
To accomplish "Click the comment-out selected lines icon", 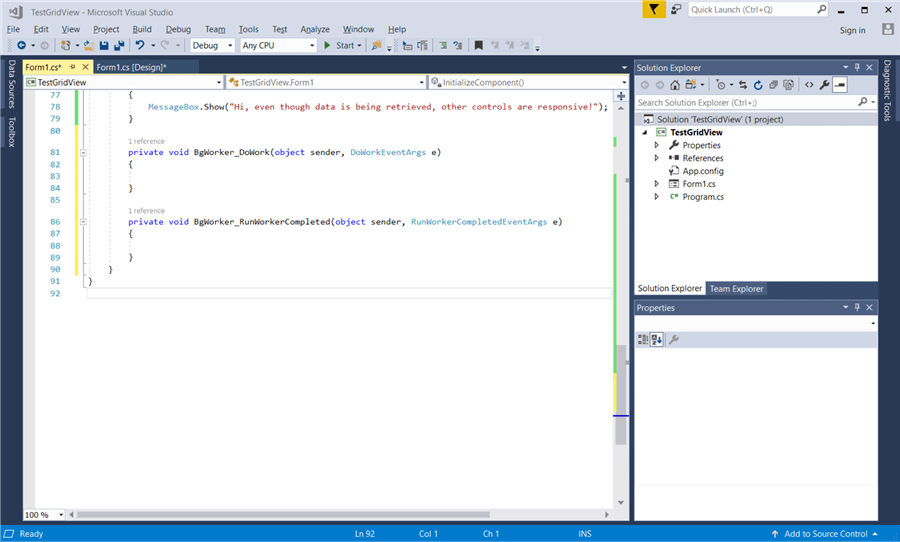I will pyautogui.click(x=443, y=45).
